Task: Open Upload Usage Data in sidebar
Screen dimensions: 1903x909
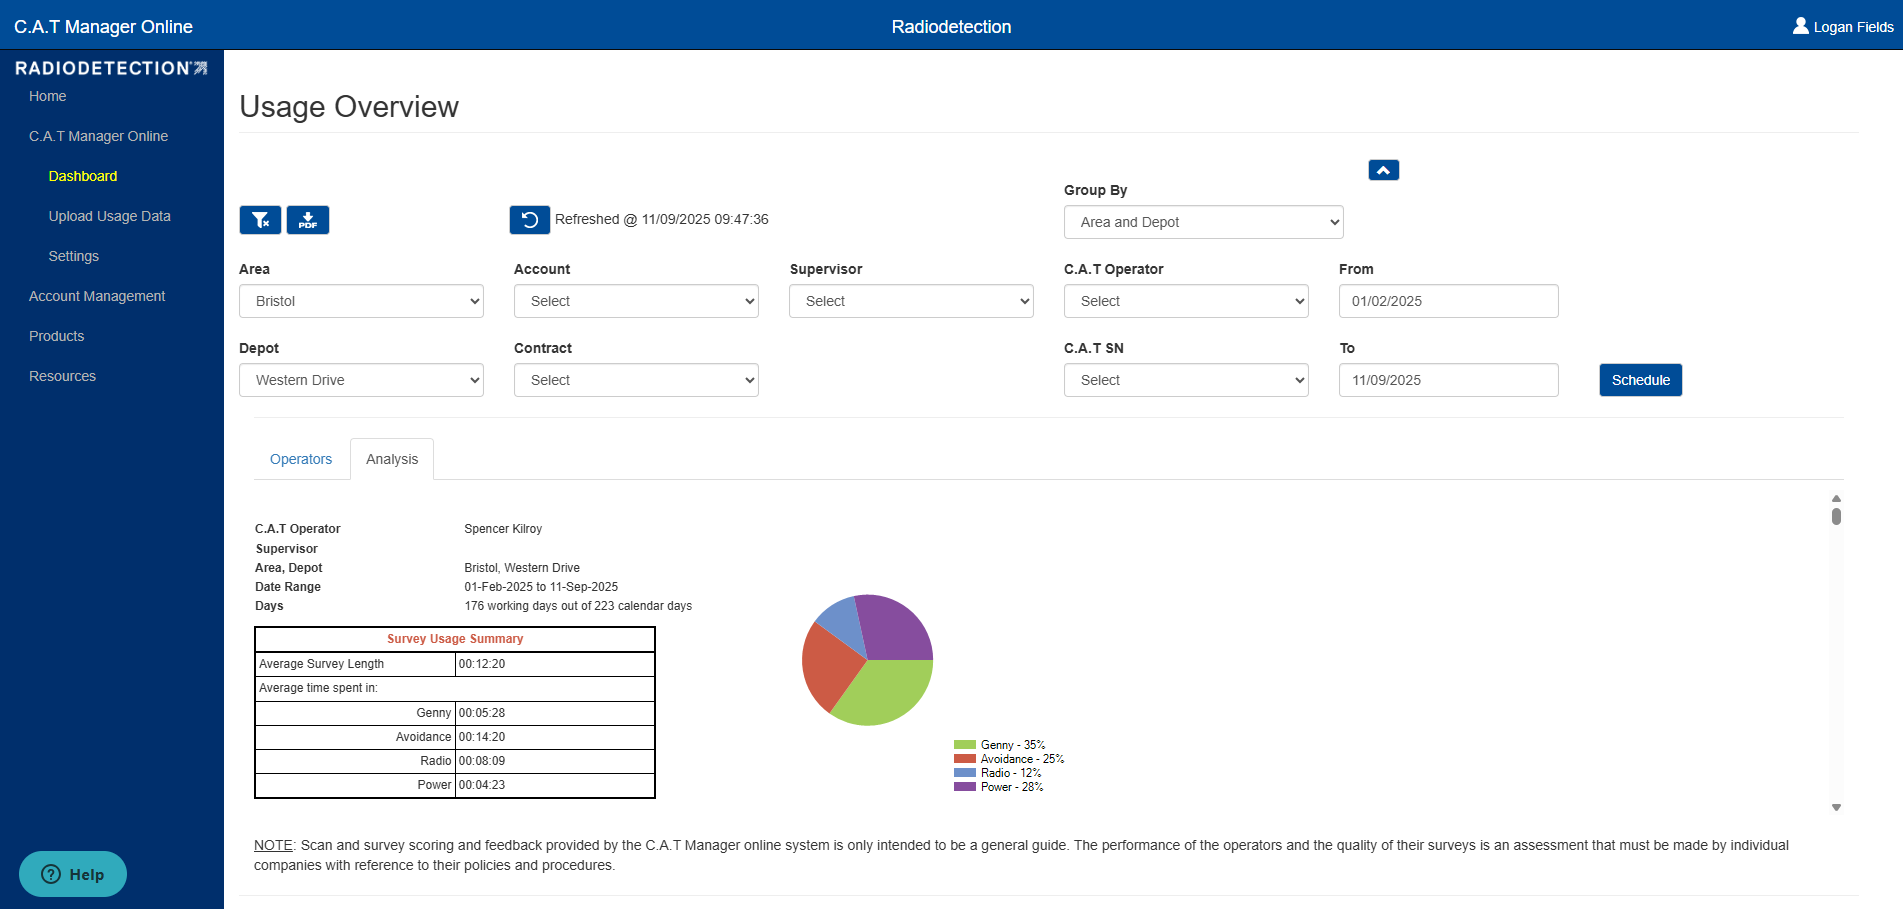Action: point(110,216)
